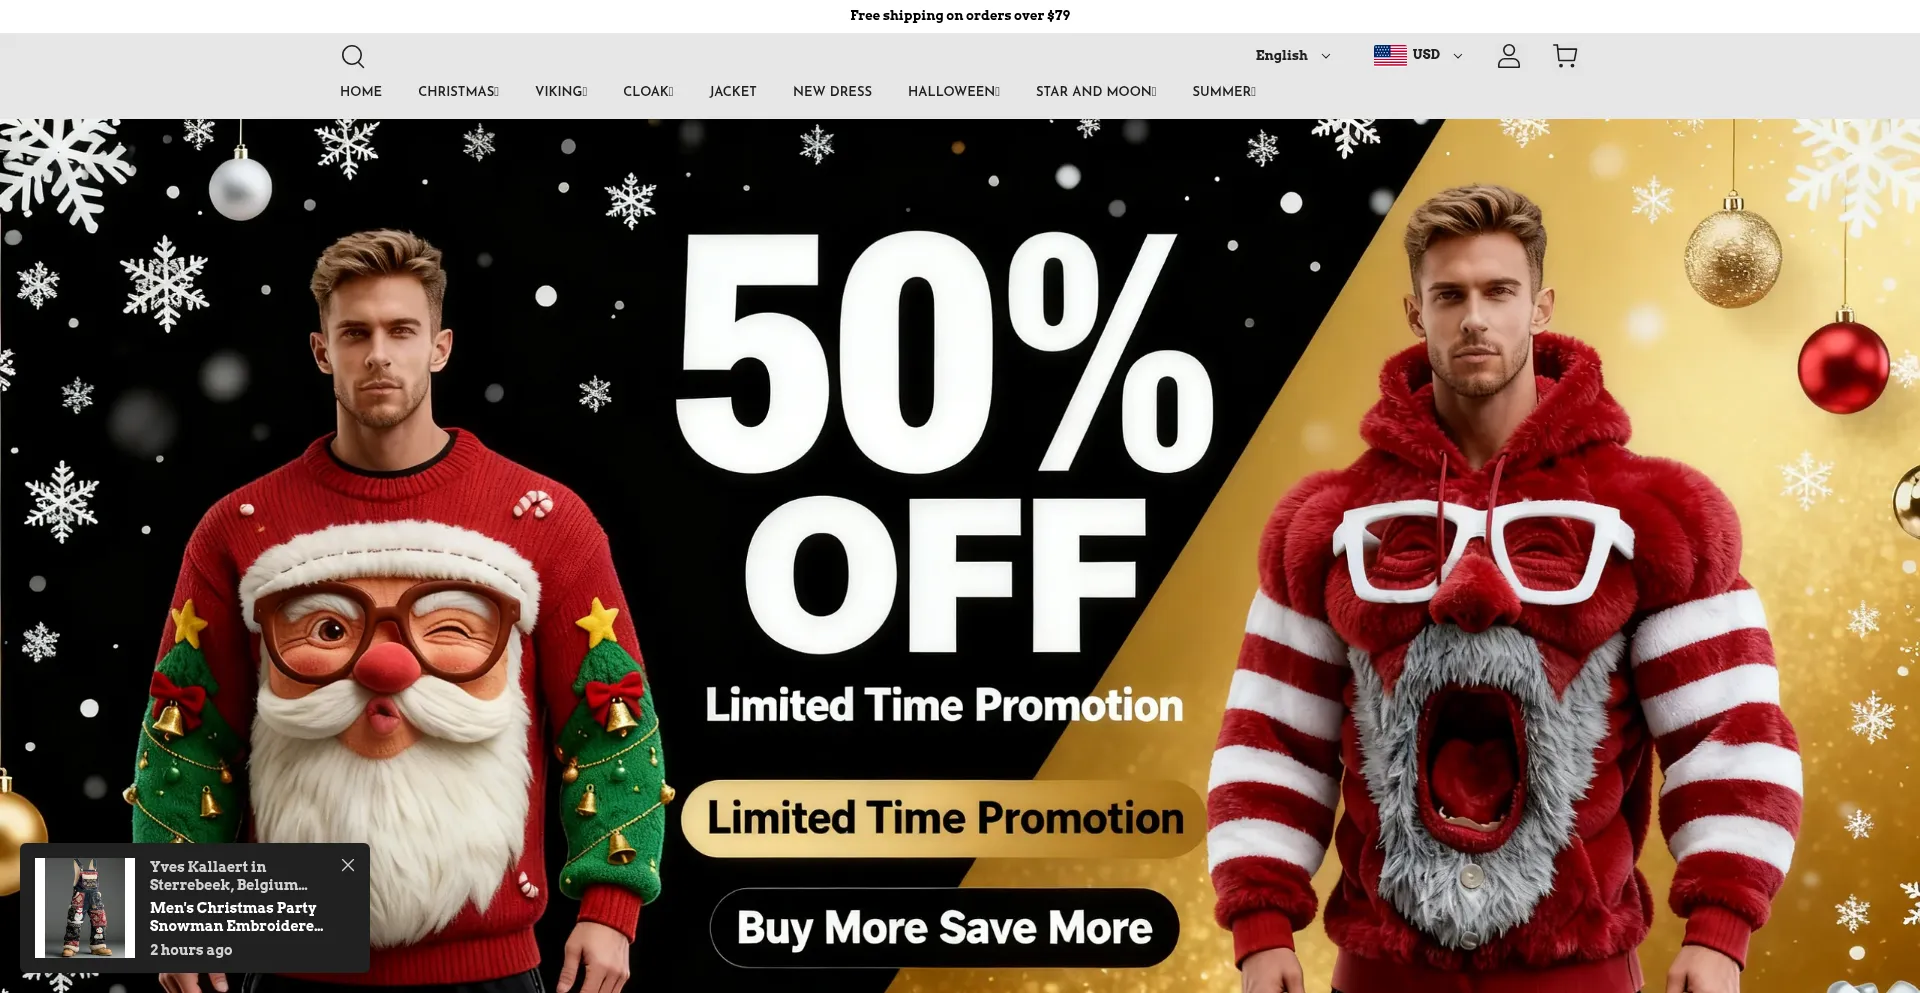Click the Buy More Save More button
1920x993 pixels.
pos(944,928)
